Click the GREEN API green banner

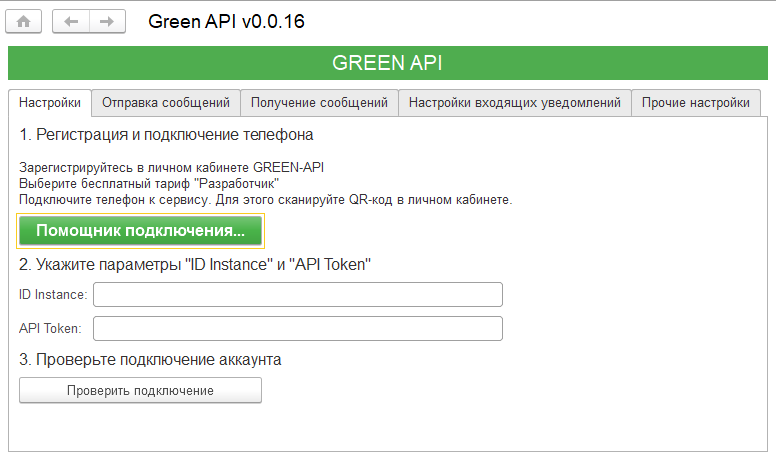coord(388,63)
